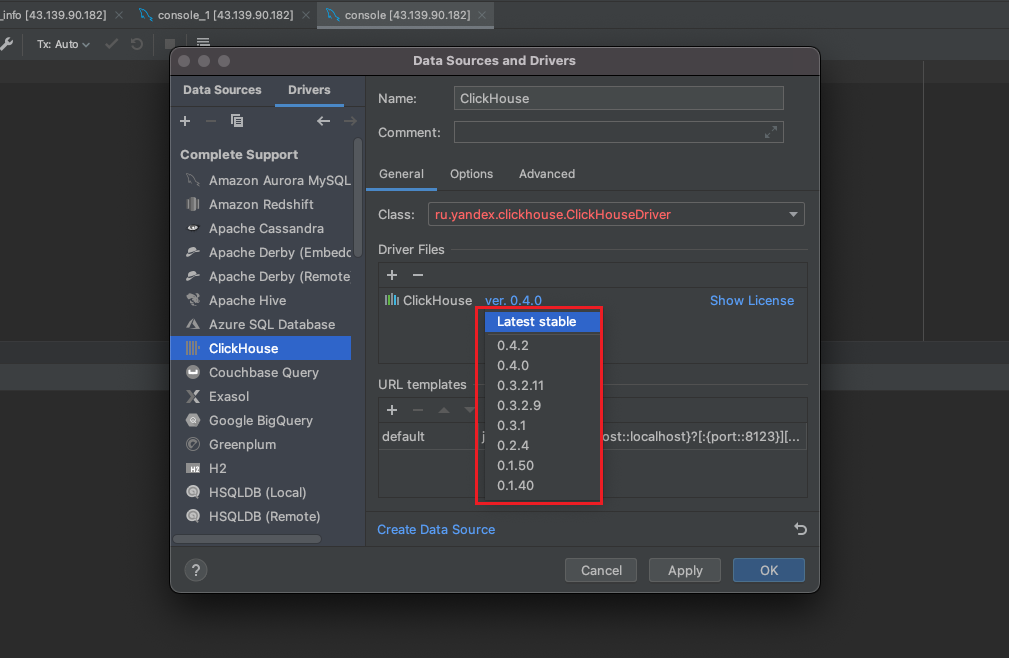This screenshot has height=658, width=1009.
Task: Click the Cancel button
Action: coord(601,571)
